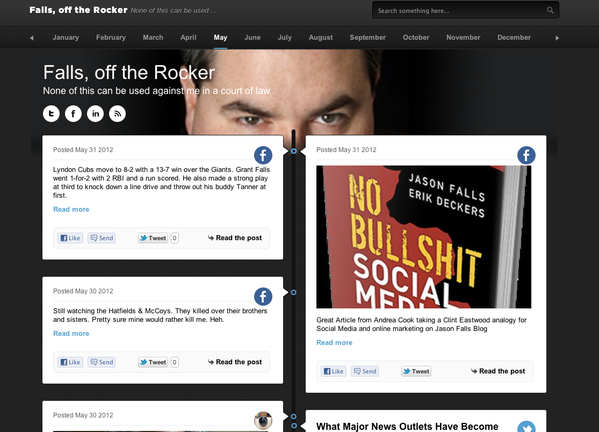Open Read more on the Lyndon Cubs post

click(71, 209)
